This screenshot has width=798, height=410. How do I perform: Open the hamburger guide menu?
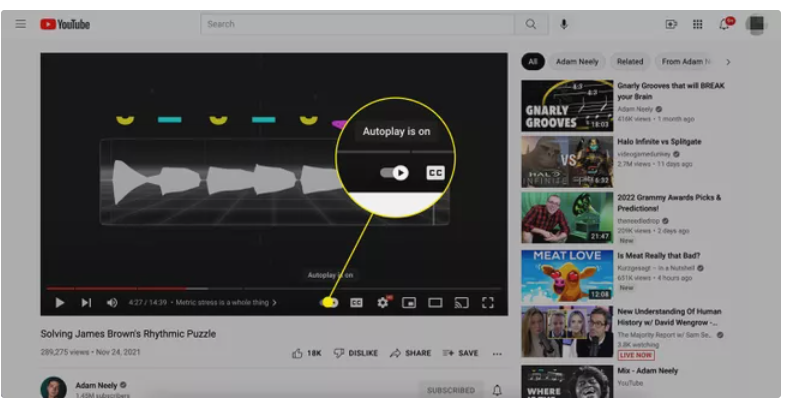click(x=20, y=24)
